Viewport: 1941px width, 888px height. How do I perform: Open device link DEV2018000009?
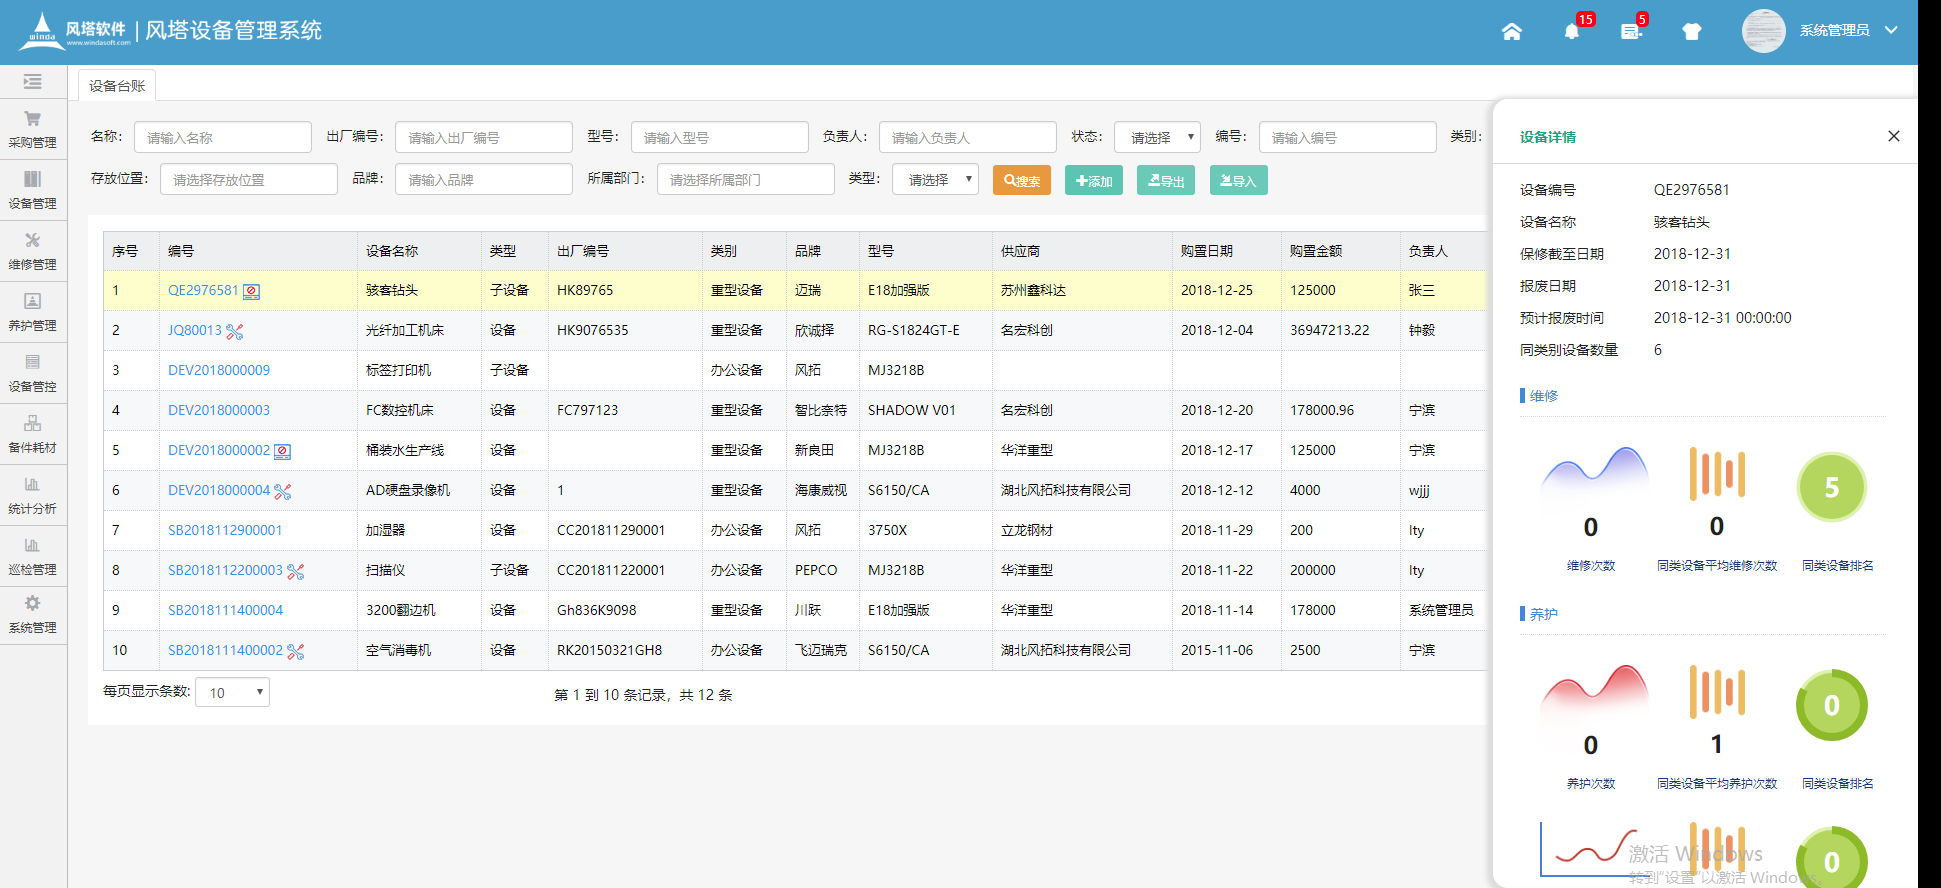coord(219,370)
